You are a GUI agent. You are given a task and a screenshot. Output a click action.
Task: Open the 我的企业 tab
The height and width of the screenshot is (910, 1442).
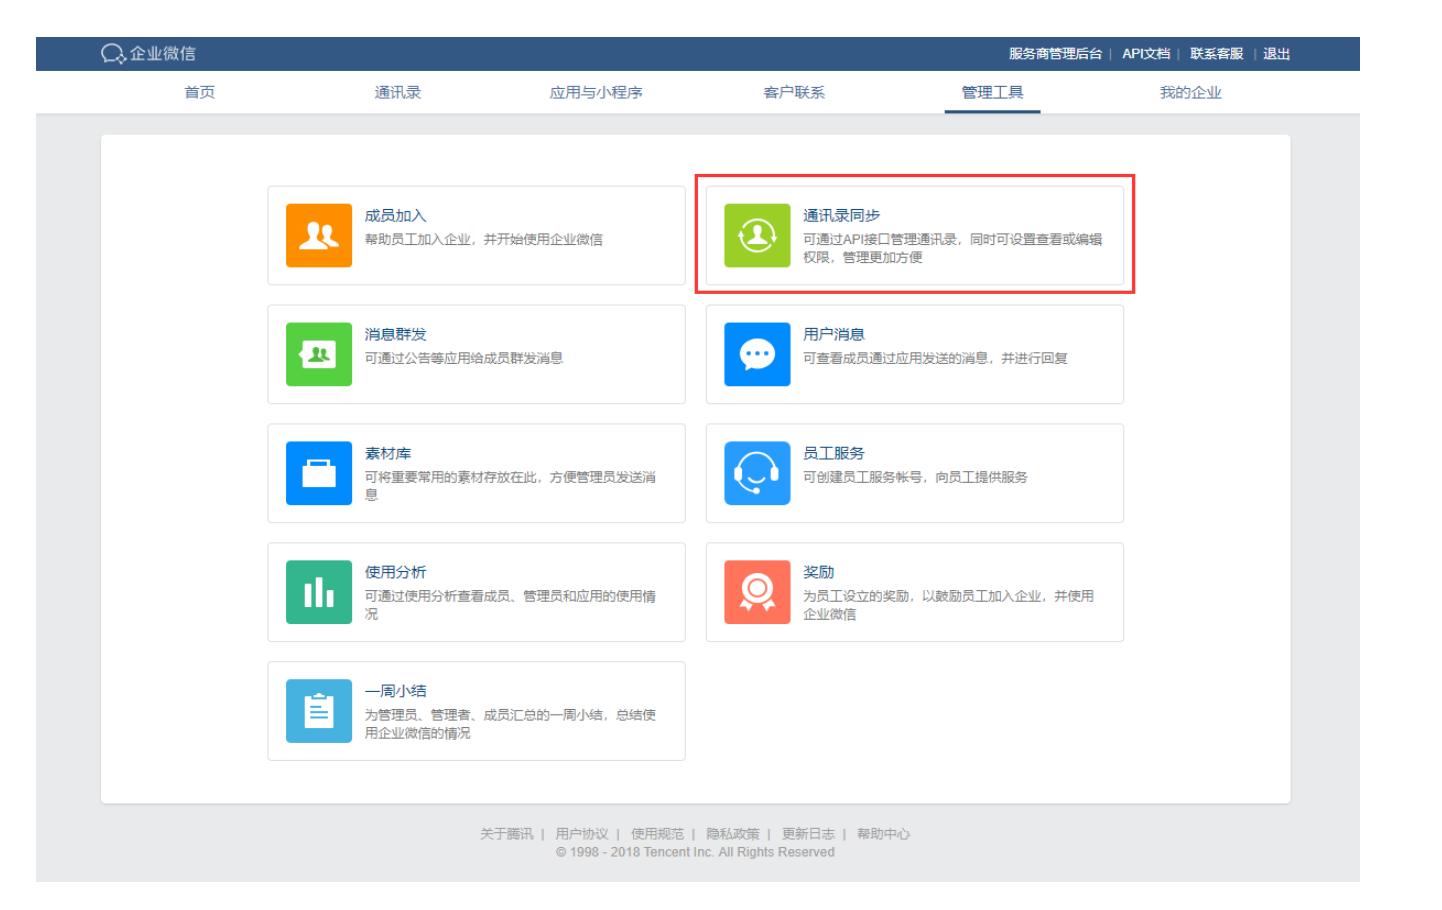[1190, 93]
